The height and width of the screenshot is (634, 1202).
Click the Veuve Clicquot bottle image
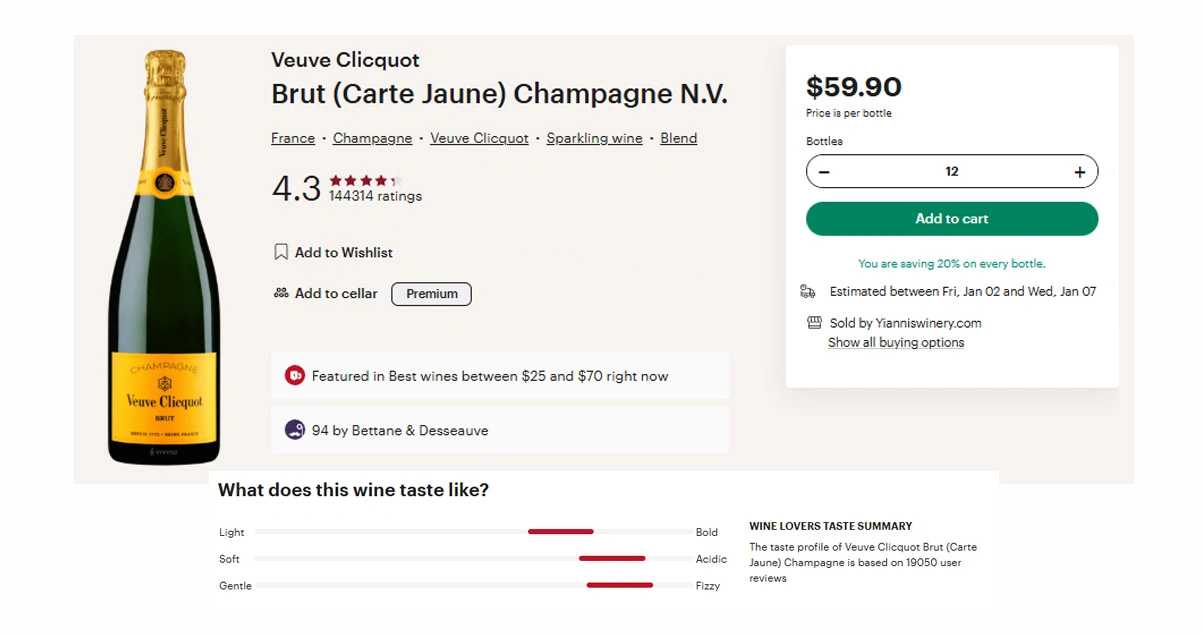[x=164, y=258]
